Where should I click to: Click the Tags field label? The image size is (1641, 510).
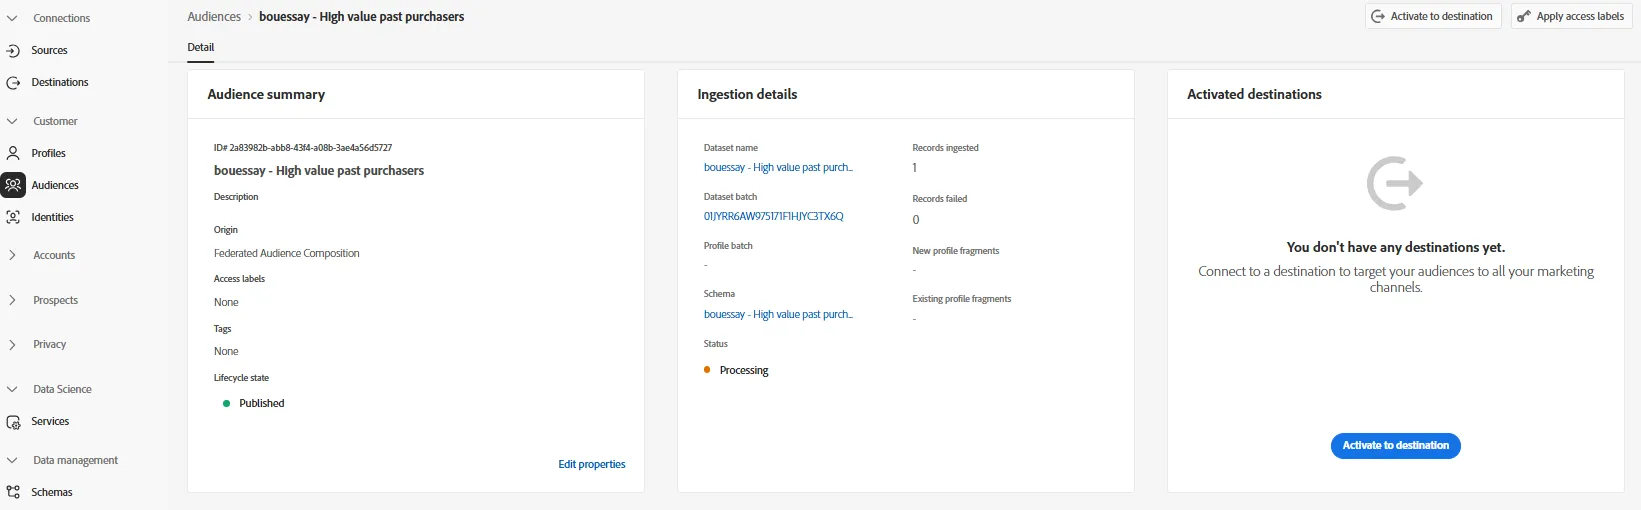(222, 329)
